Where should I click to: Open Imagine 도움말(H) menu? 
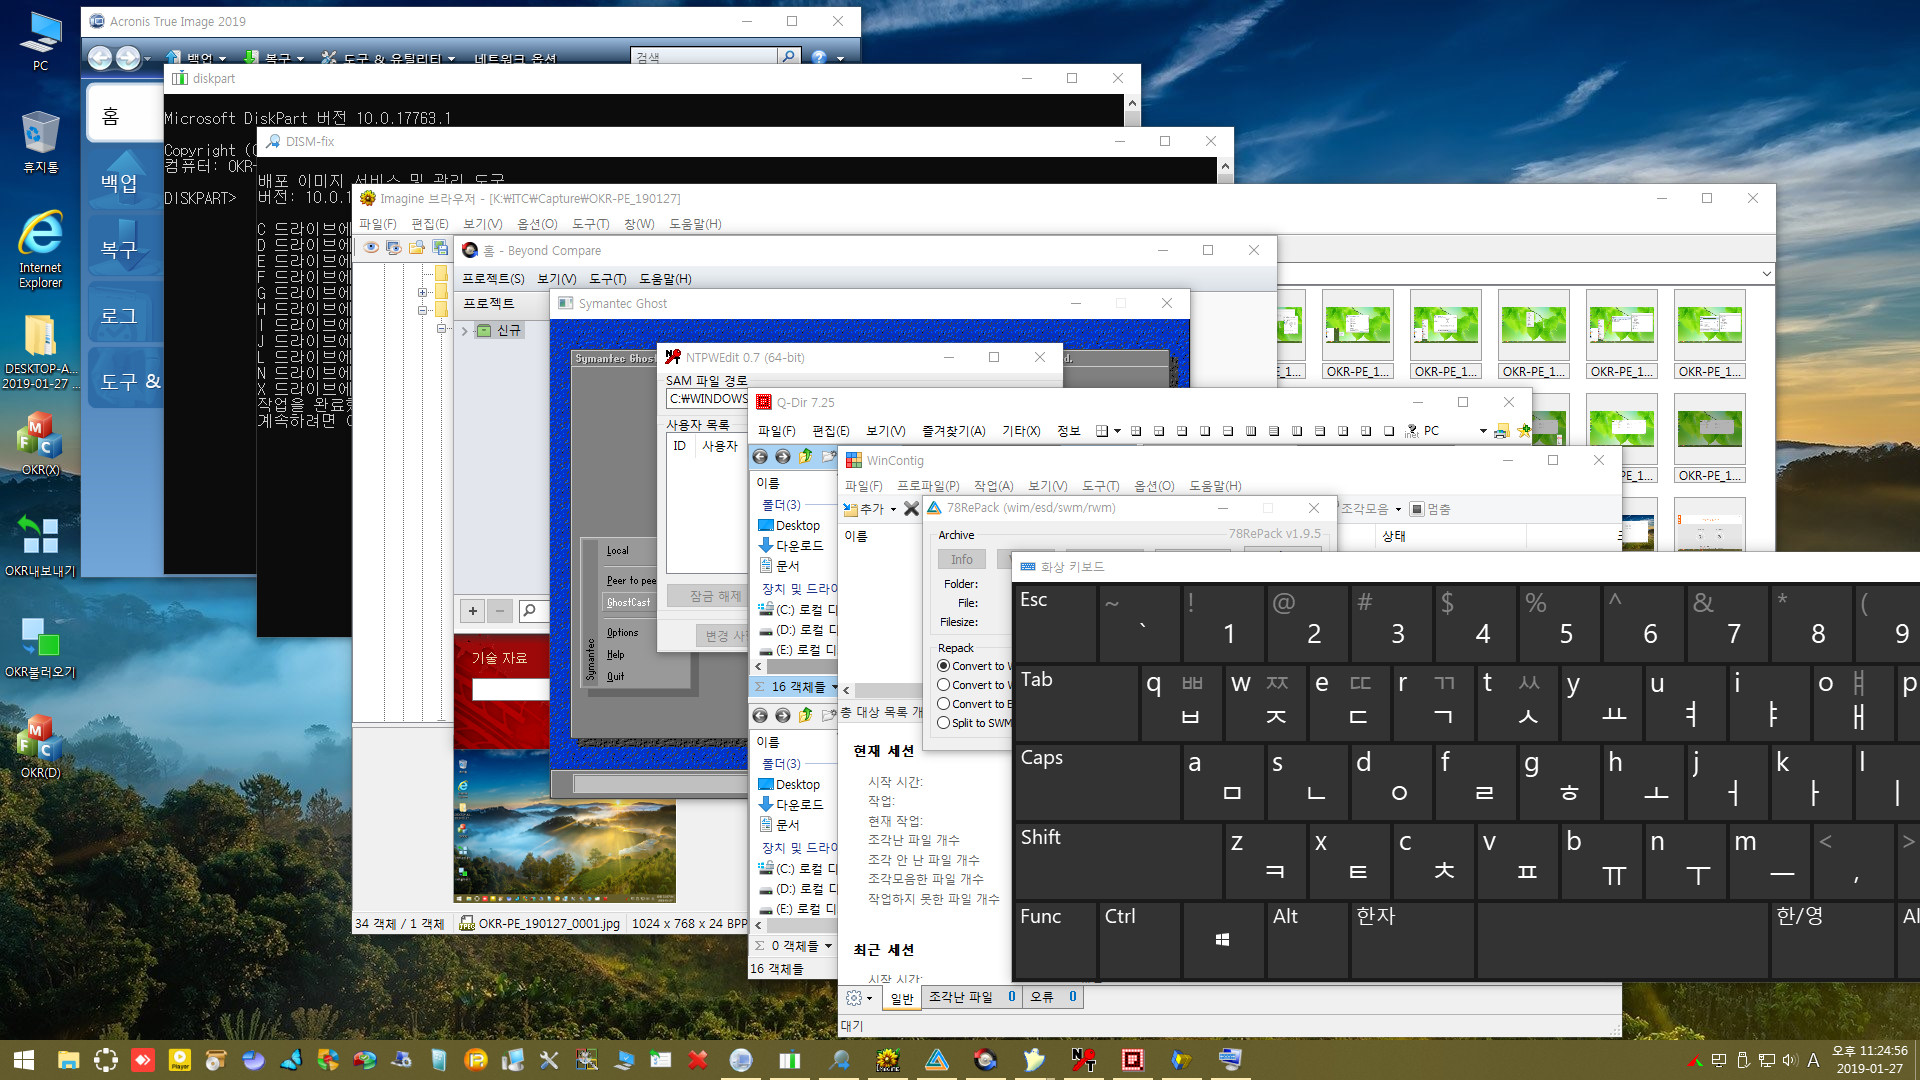point(694,224)
